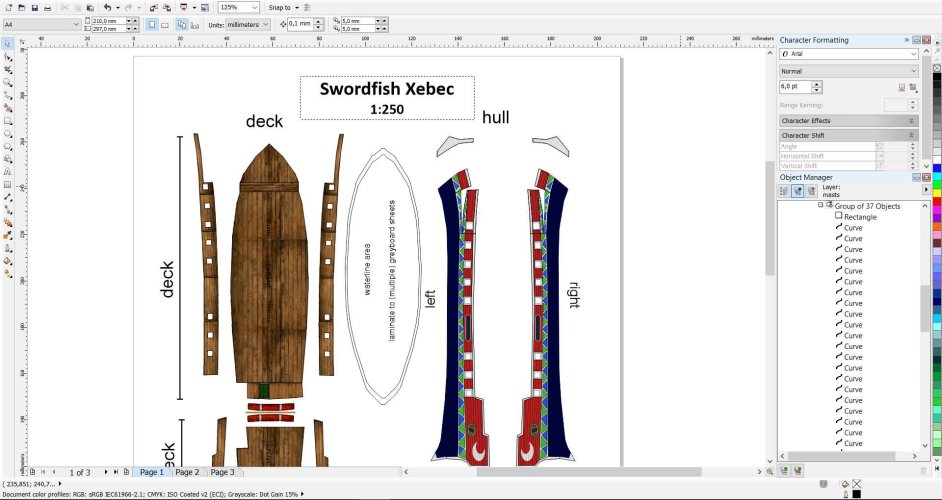
Task: Click the Print icon in toolbar
Action: 49,7
